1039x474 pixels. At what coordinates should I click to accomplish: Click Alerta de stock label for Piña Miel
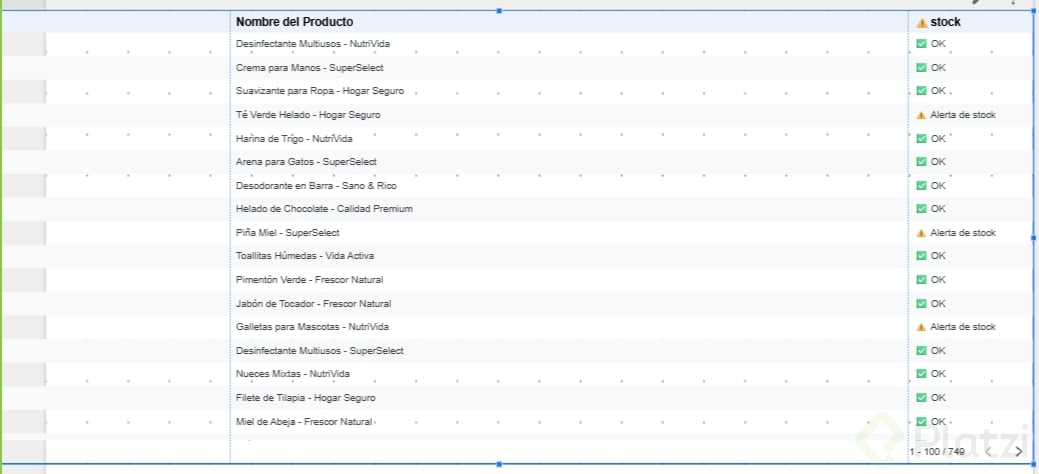click(x=962, y=233)
